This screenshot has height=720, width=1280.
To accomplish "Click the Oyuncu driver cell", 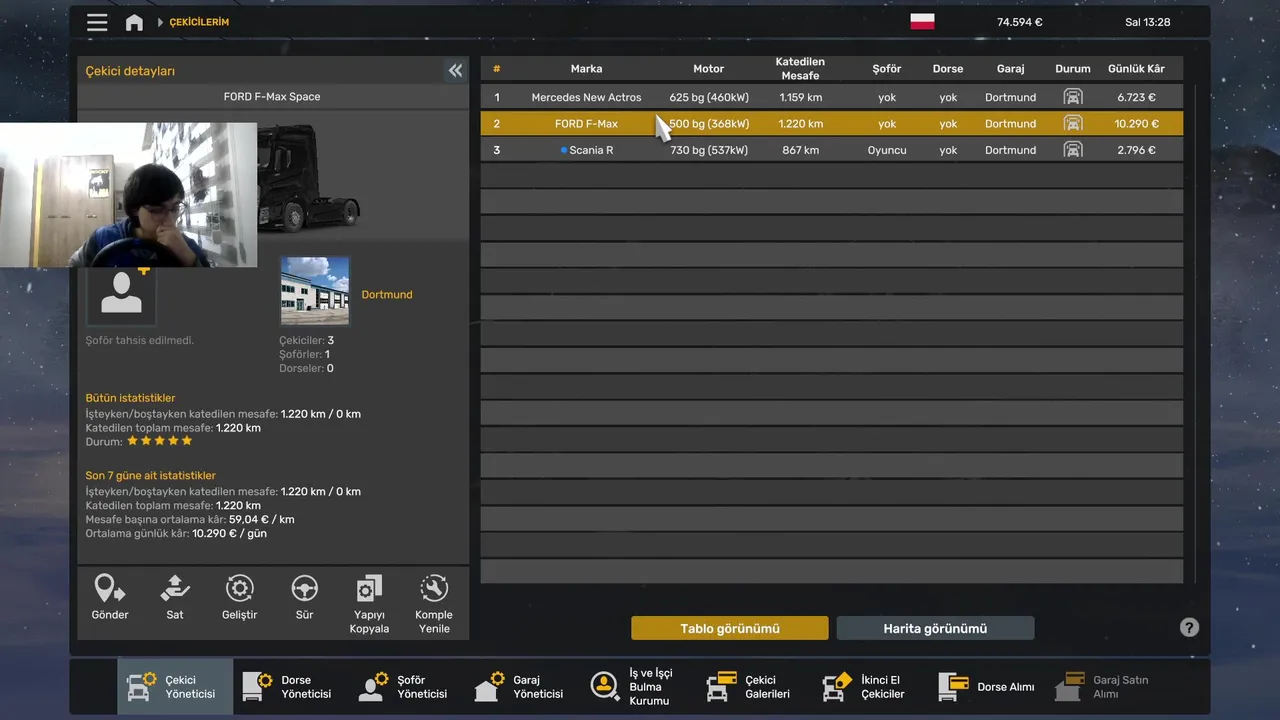I will click(x=887, y=150).
